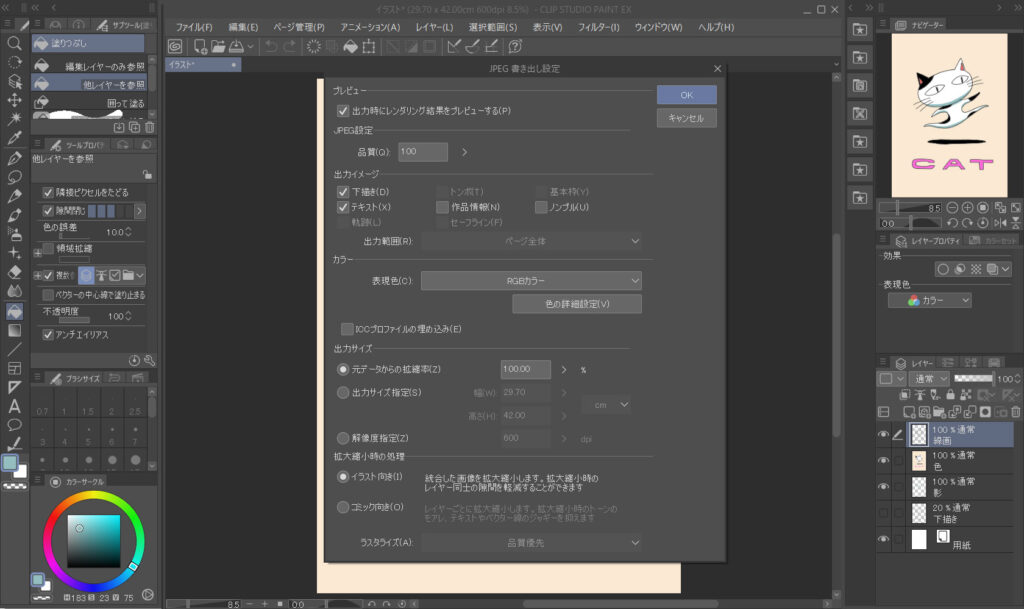
Task: Select the Text tool in toolbox
Action: coord(14,406)
